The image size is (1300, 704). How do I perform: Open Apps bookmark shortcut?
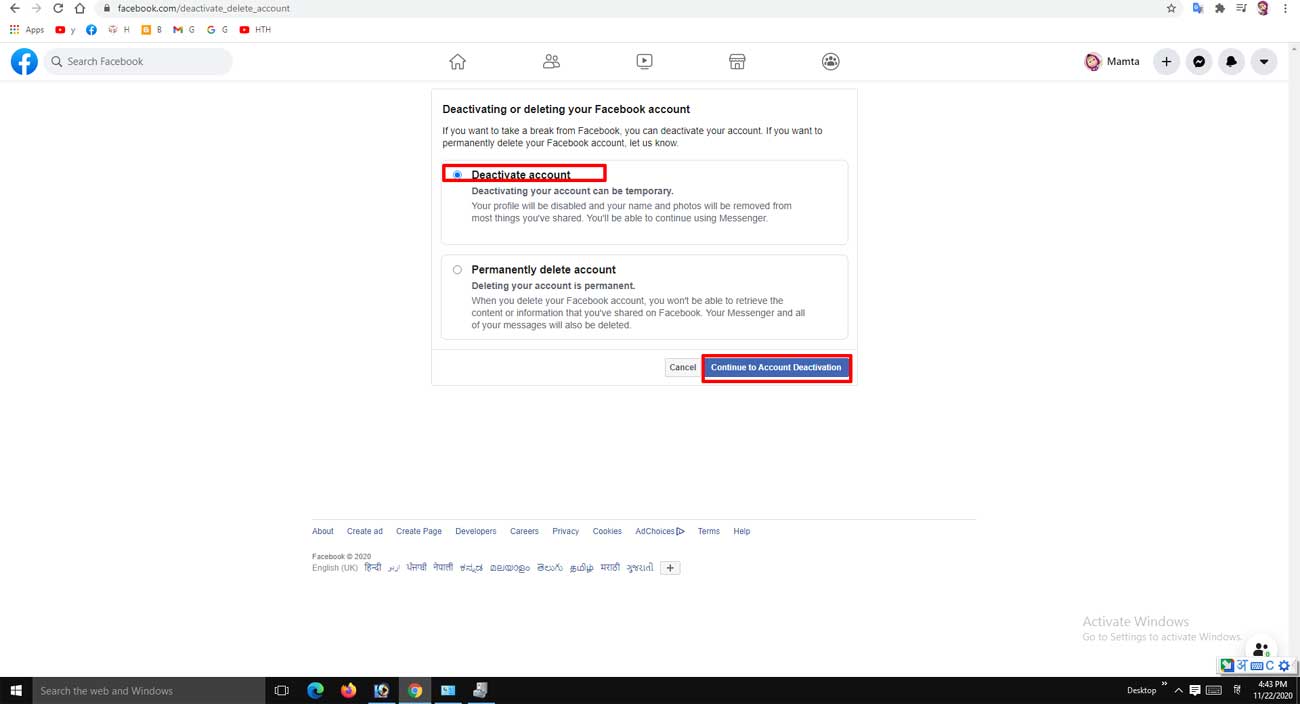[x=27, y=30]
